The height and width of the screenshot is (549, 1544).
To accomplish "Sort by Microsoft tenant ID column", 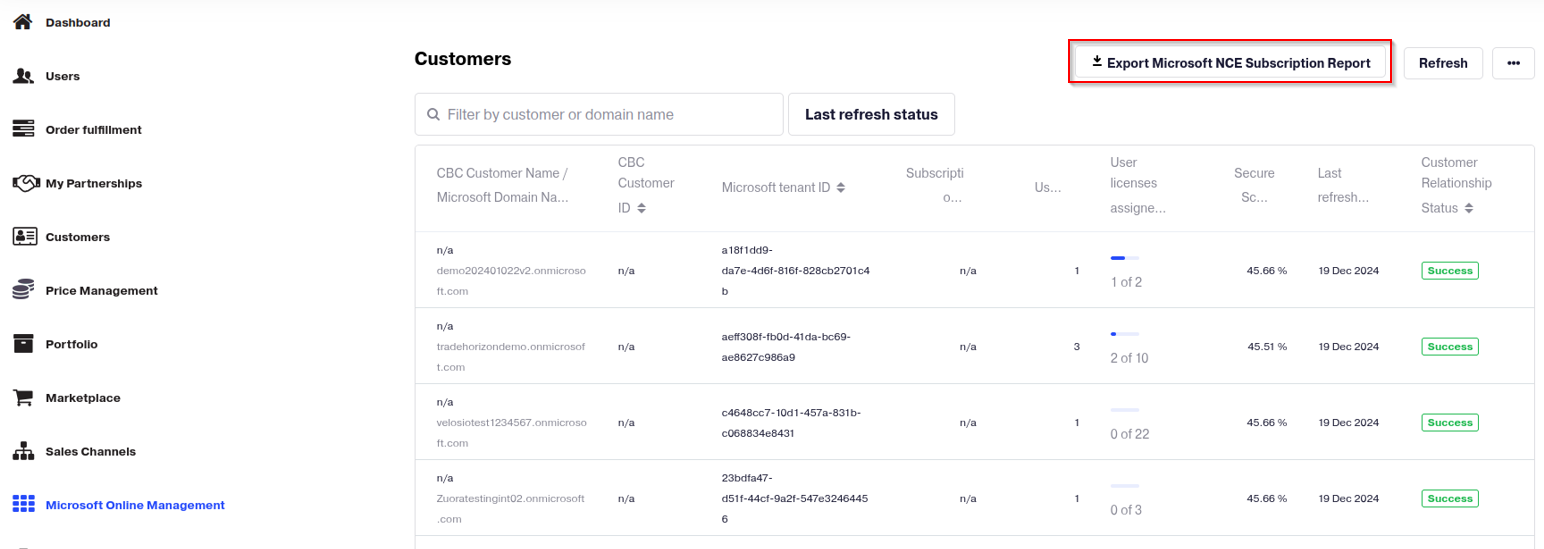I will 841,187.
